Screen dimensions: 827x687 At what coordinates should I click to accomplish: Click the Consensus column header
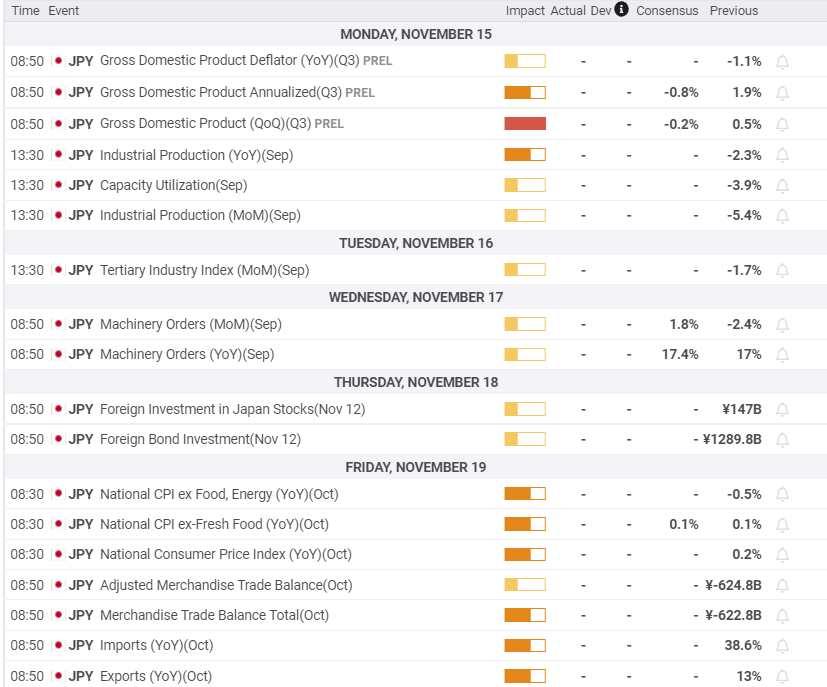pyautogui.click(x=667, y=11)
